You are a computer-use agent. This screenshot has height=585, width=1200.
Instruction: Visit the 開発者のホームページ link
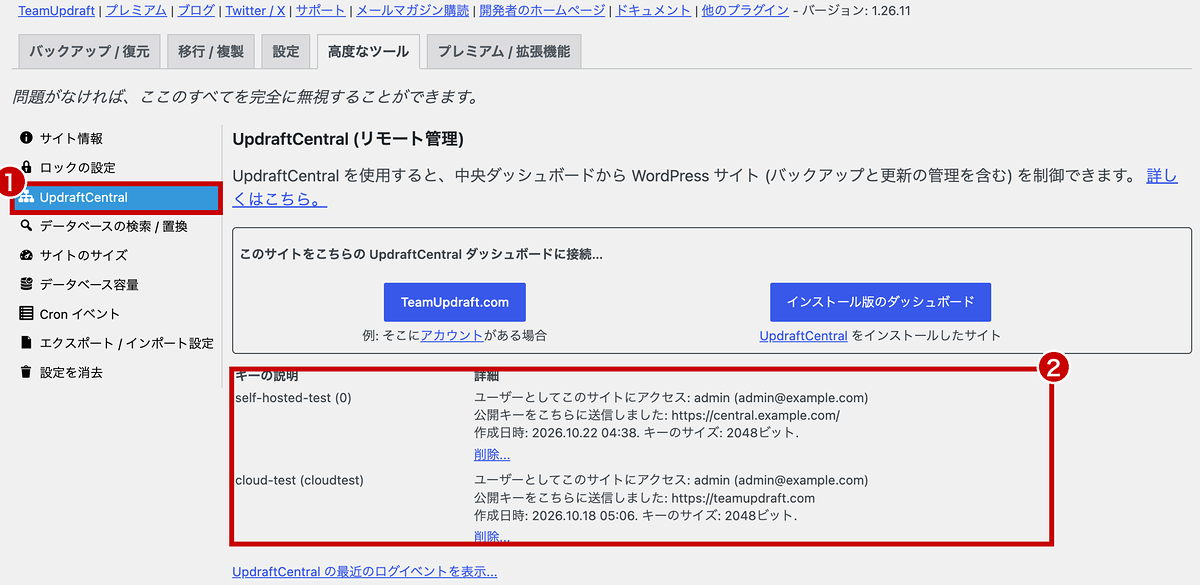pos(542,11)
